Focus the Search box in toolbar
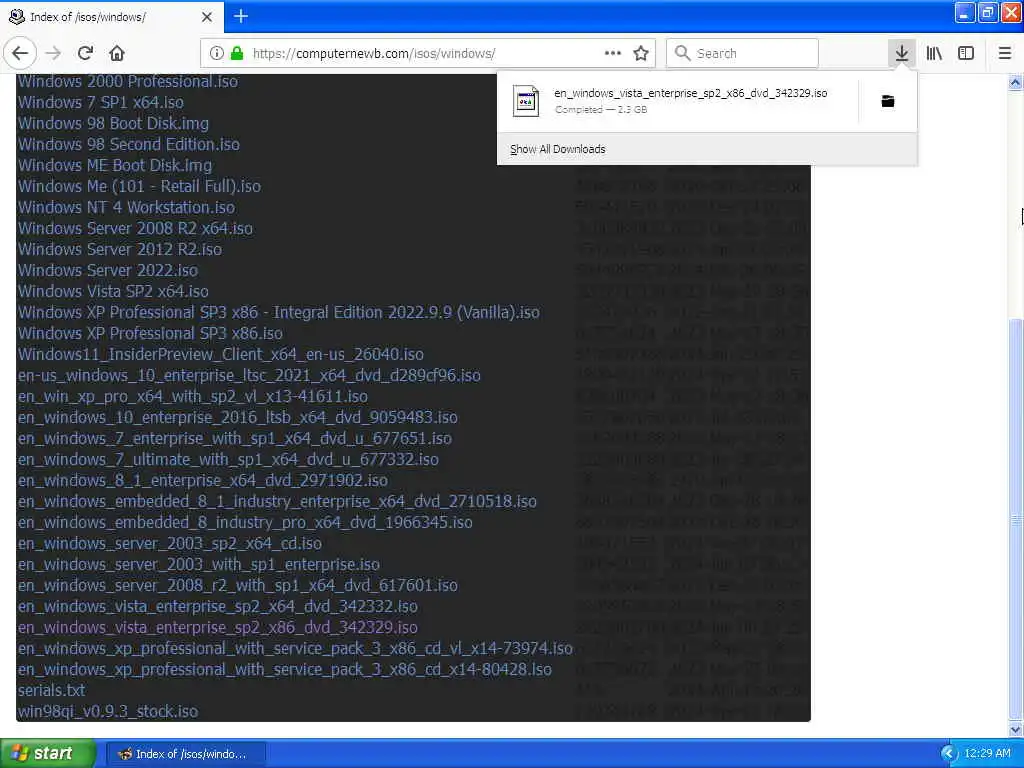 [742, 53]
